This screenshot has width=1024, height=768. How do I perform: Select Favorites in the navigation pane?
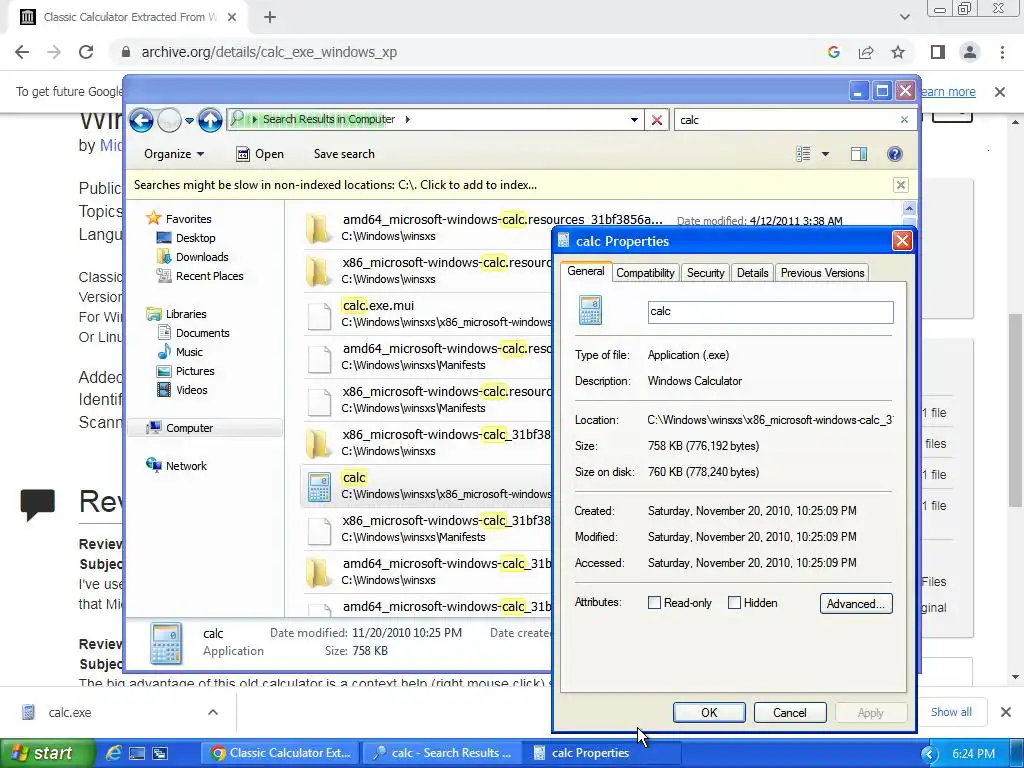click(188, 219)
